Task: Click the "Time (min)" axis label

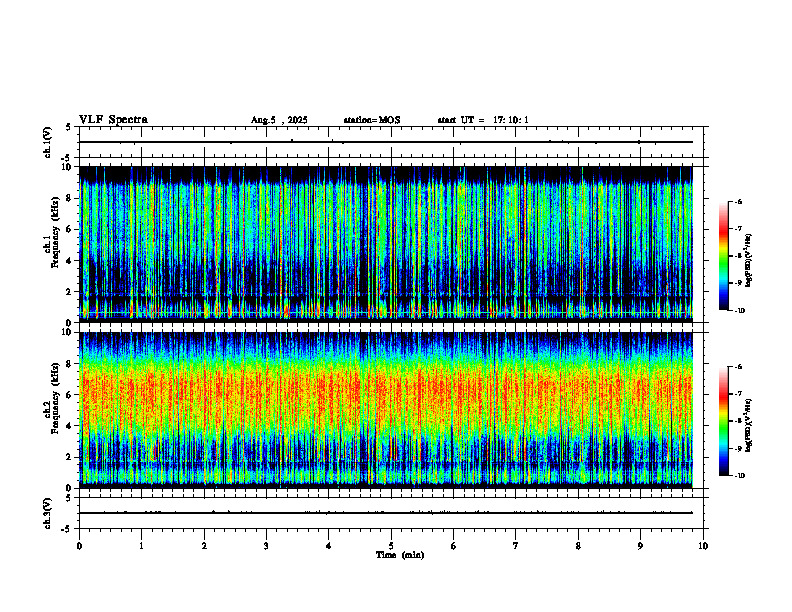Action: (400, 555)
